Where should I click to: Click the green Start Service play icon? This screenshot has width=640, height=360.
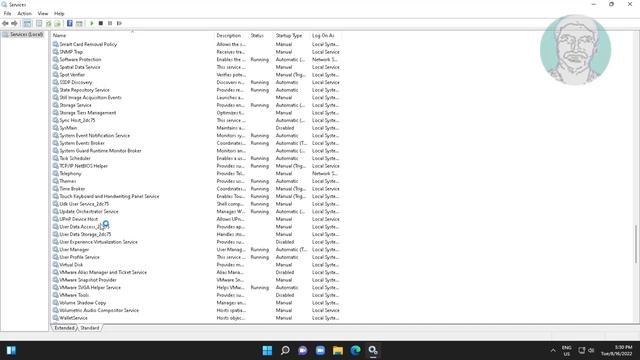[92, 24]
